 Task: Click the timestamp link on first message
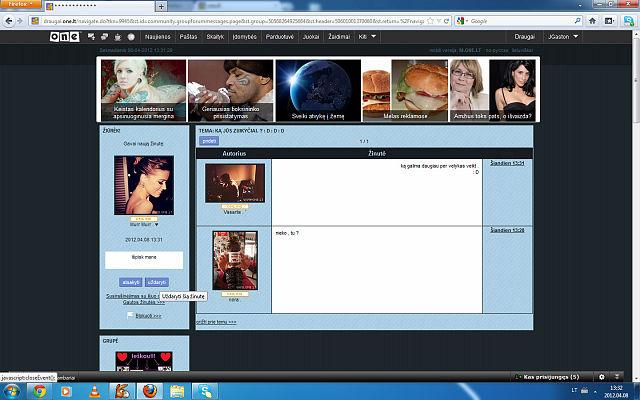tap(507, 163)
